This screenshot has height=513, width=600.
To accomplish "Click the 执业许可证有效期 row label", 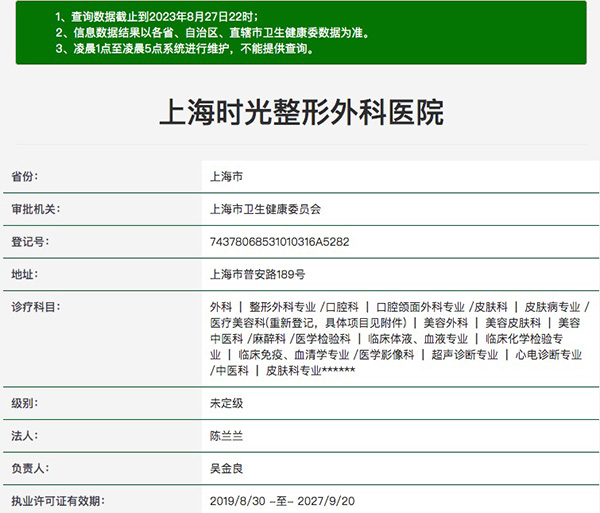I will (58, 501).
